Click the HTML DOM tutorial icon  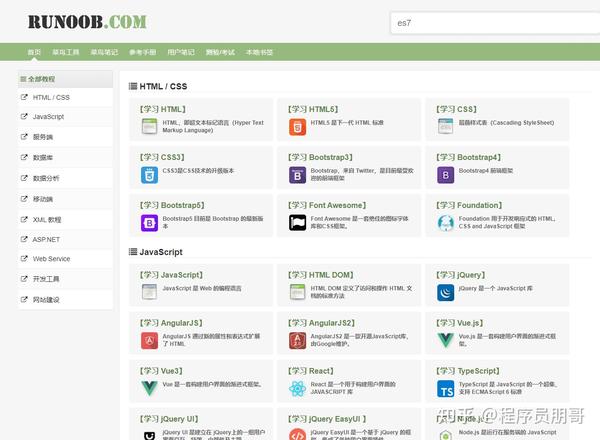tap(297, 292)
